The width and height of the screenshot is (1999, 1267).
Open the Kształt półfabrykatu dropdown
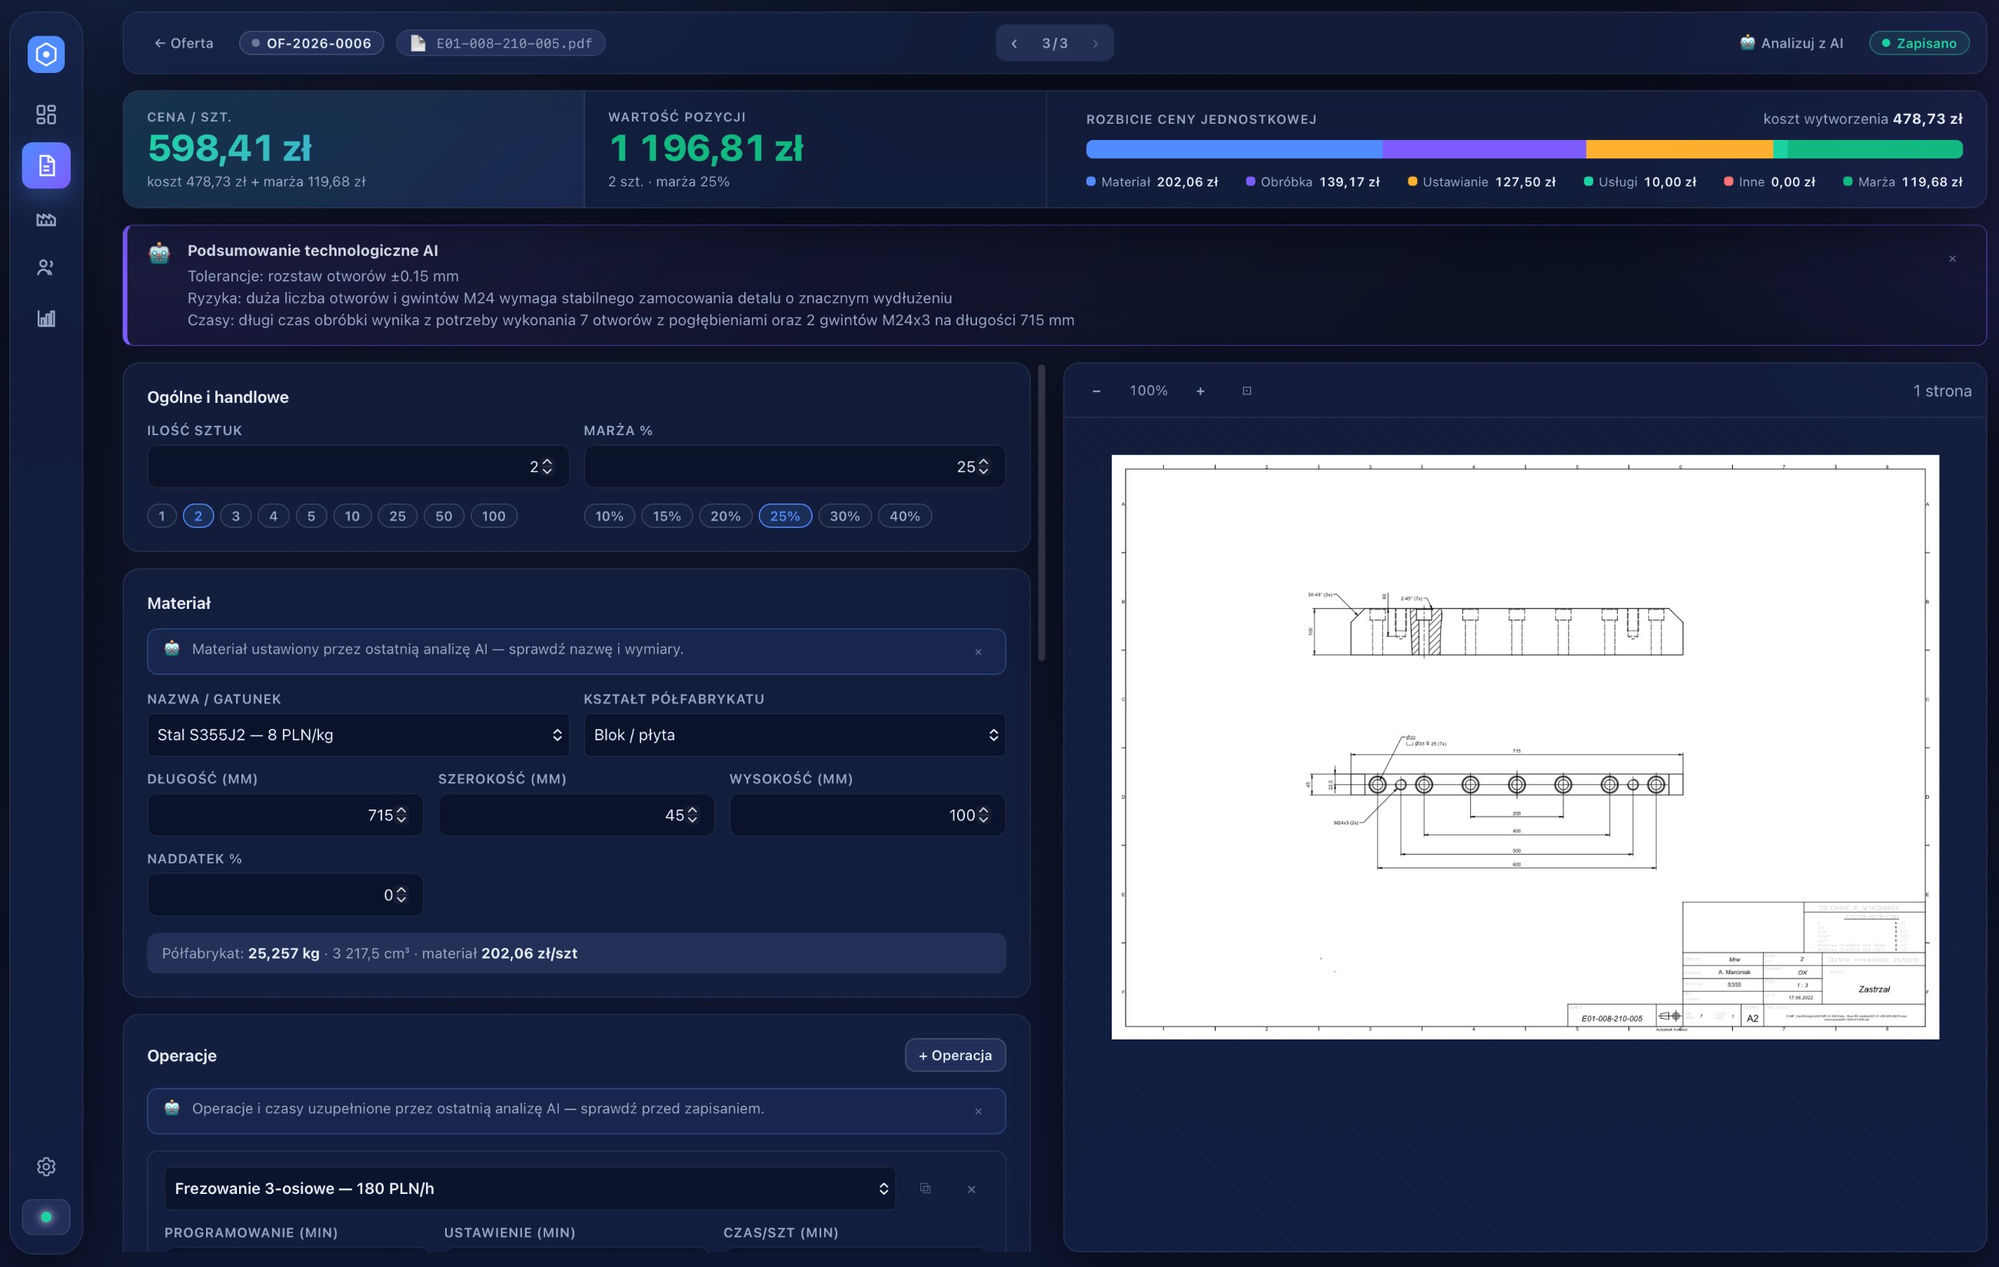tap(795, 735)
